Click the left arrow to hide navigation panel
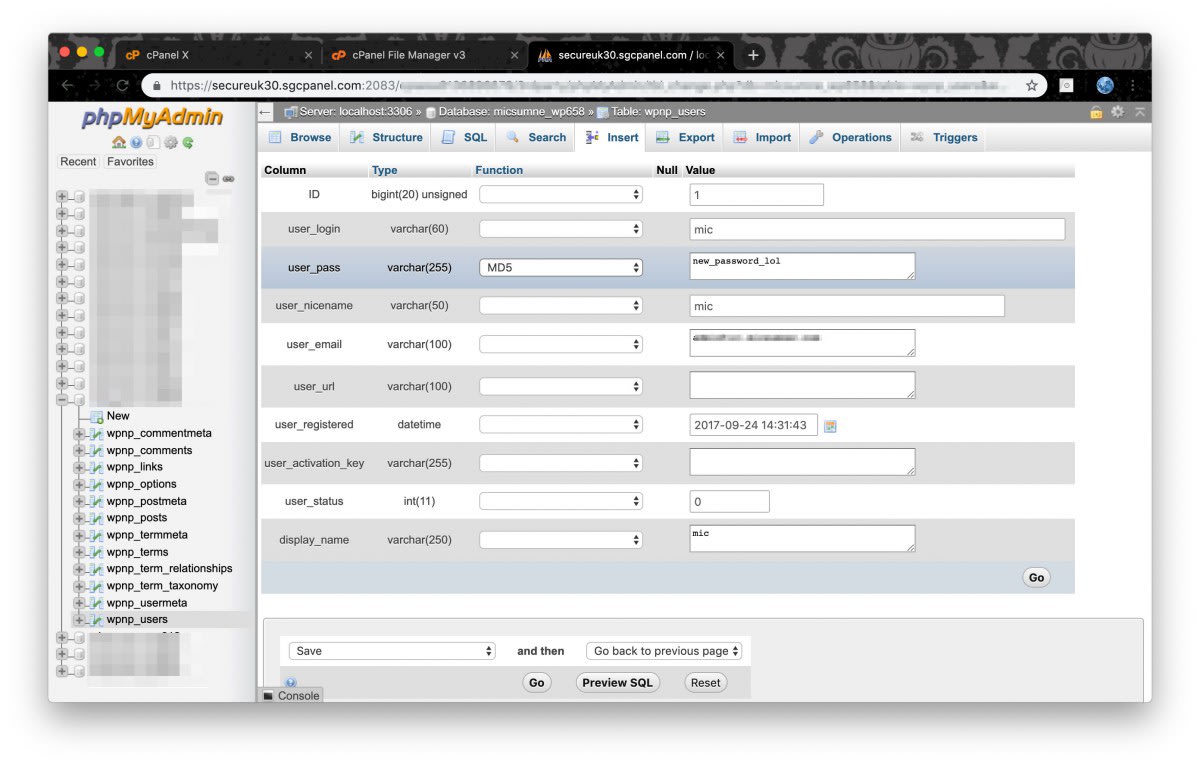 [265, 112]
